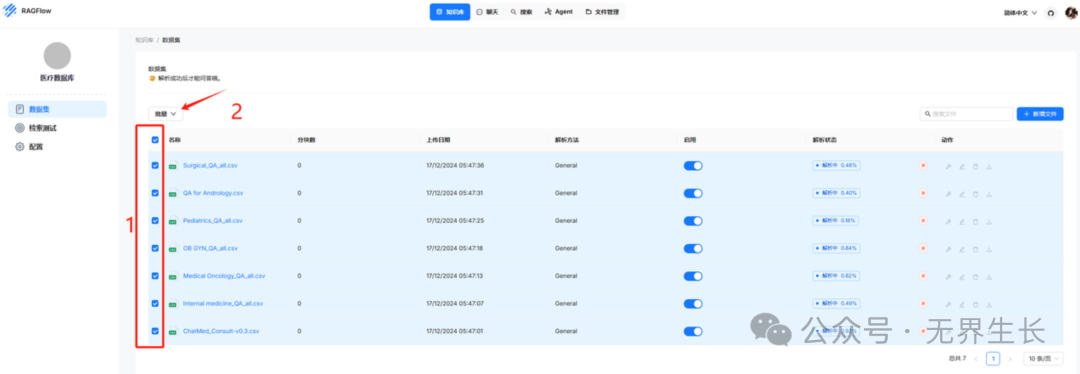Open Surgical_QA_all.csv file link

tap(211, 165)
